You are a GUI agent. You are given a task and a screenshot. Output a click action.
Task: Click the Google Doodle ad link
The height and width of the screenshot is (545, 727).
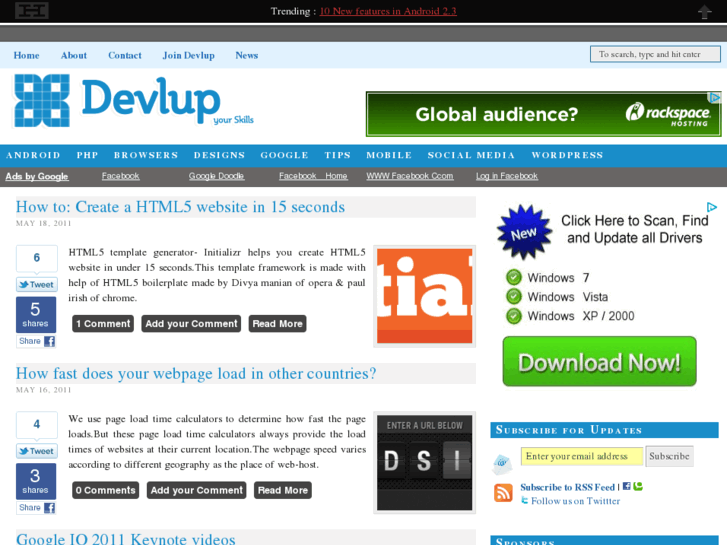[217, 176]
